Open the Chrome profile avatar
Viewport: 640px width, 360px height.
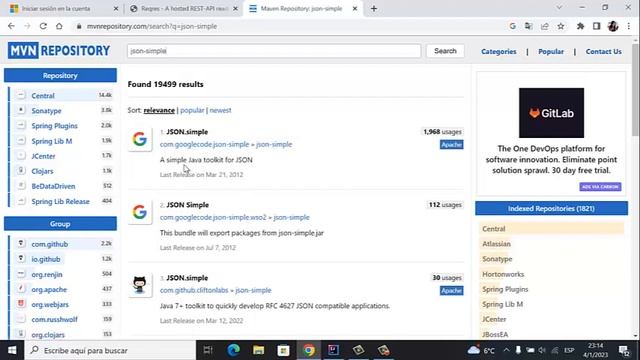[613, 26]
